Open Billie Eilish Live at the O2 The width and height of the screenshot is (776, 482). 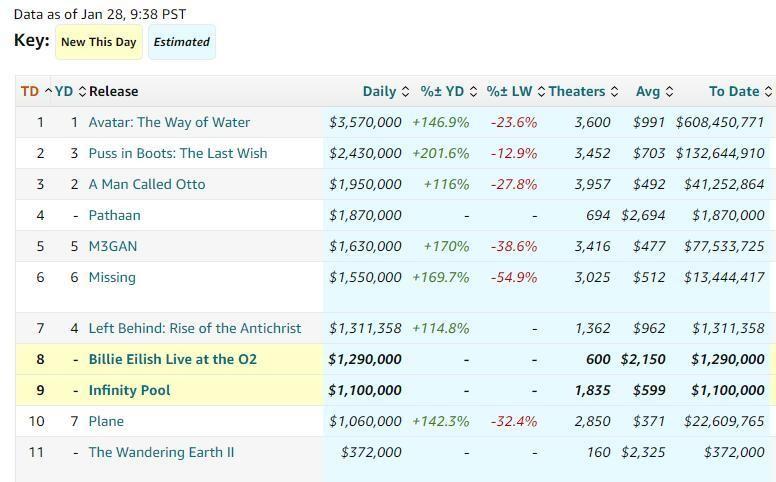173,359
